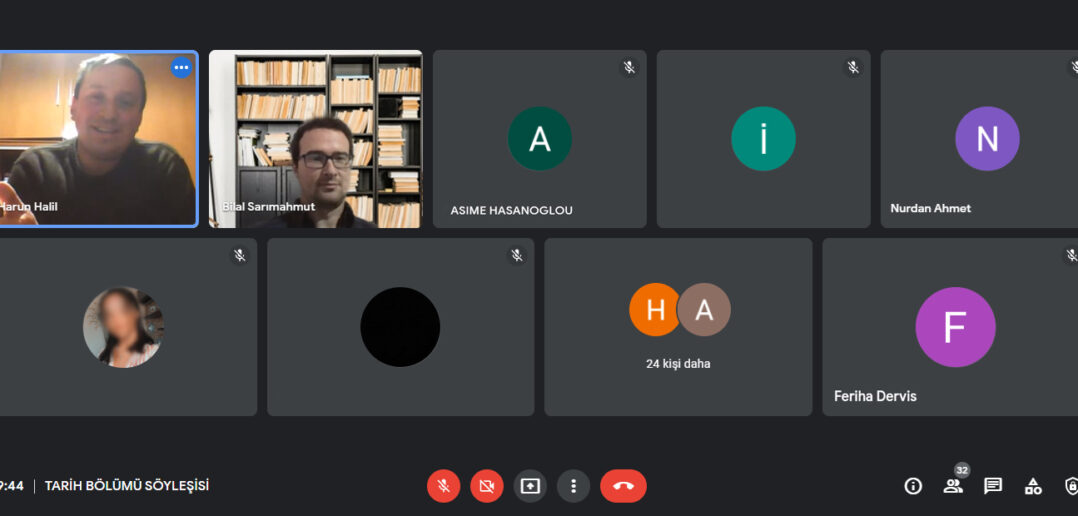
Task: Turn on the camera in the call controls
Action: point(487,486)
